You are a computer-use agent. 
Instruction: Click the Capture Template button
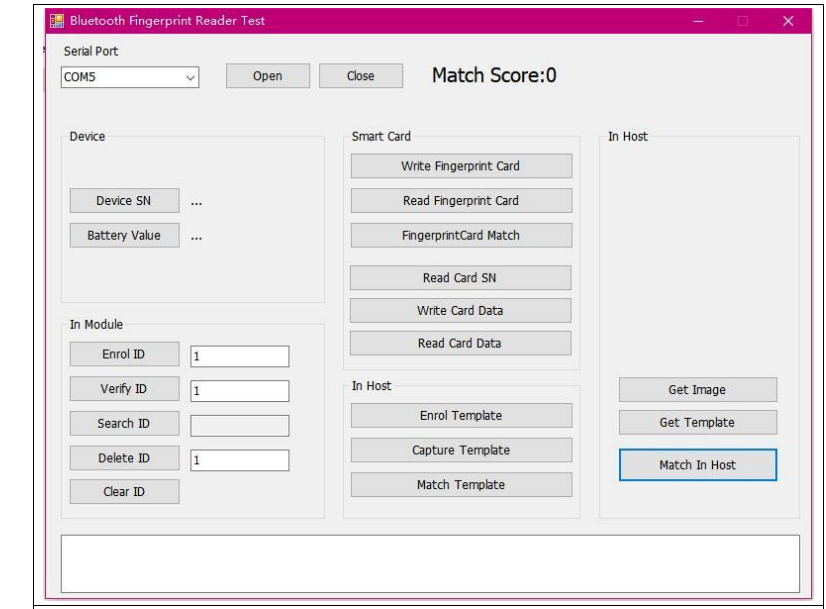(x=460, y=450)
